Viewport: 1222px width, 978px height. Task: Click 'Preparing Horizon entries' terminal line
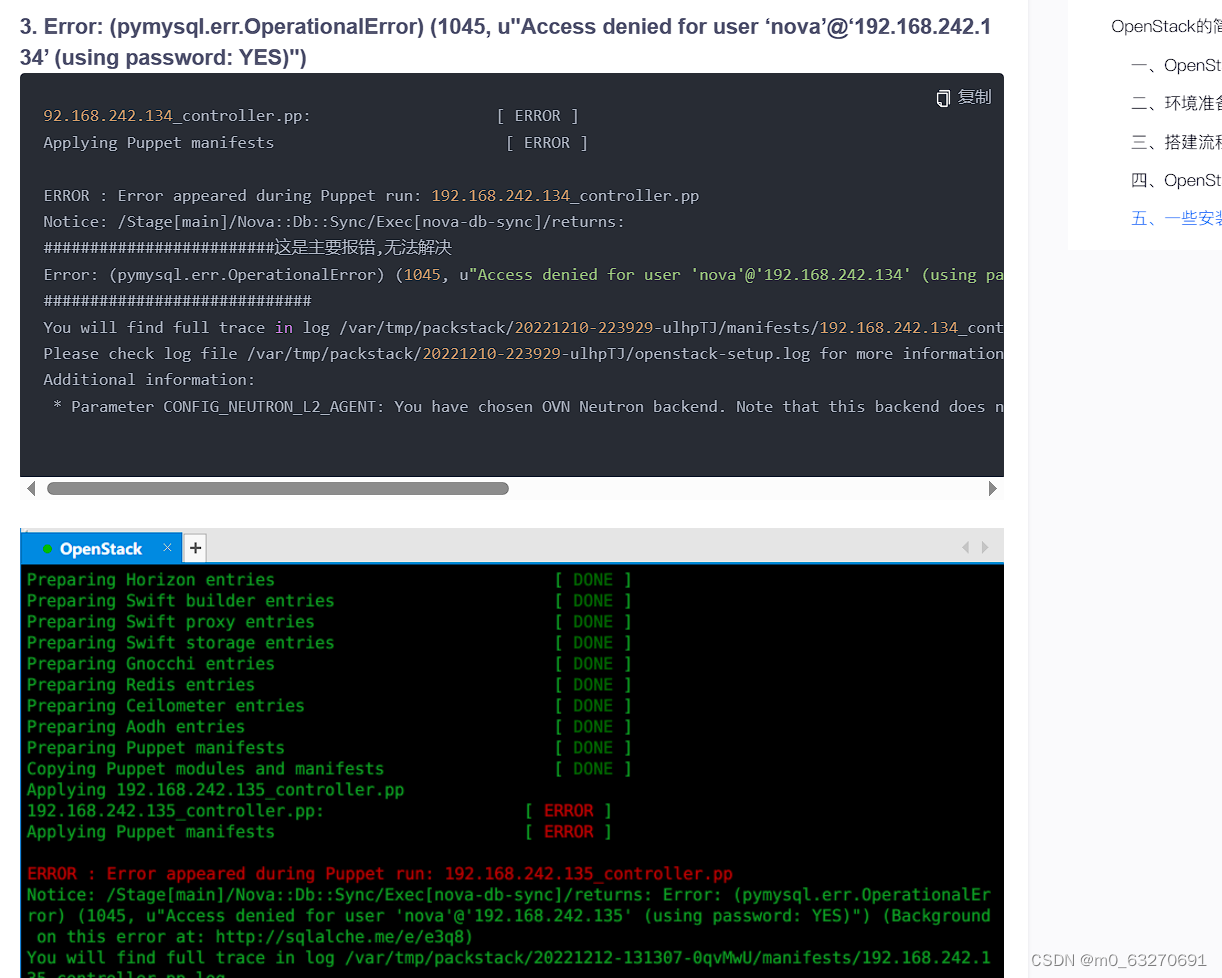click(x=150, y=580)
